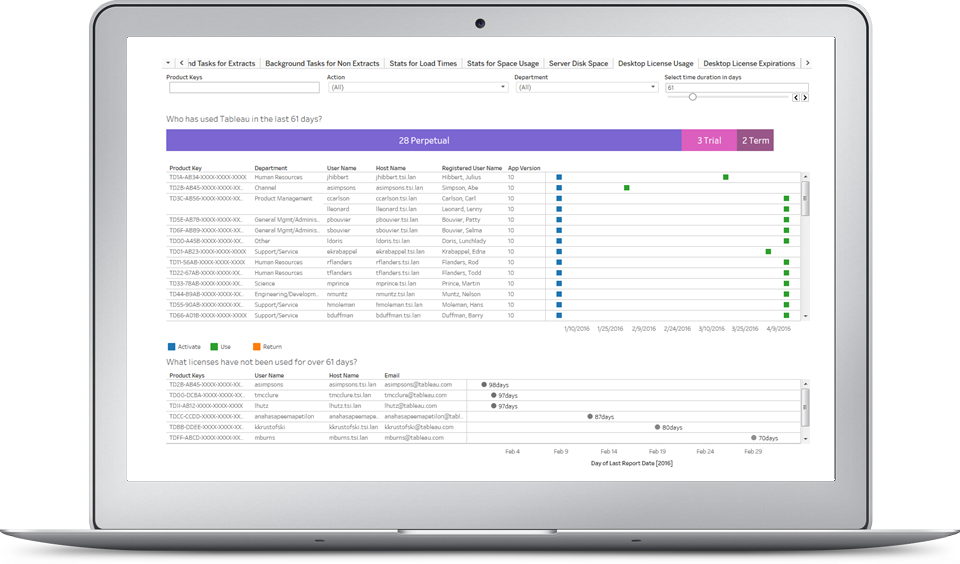Click blue Activate marker in ldoris row
This screenshot has width=960, height=564.
pos(559,241)
